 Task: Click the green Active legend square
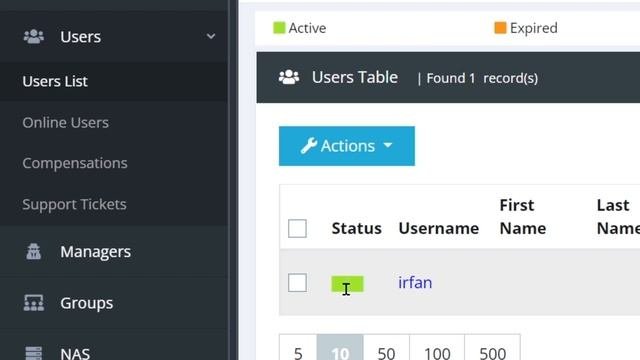tap(279, 28)
